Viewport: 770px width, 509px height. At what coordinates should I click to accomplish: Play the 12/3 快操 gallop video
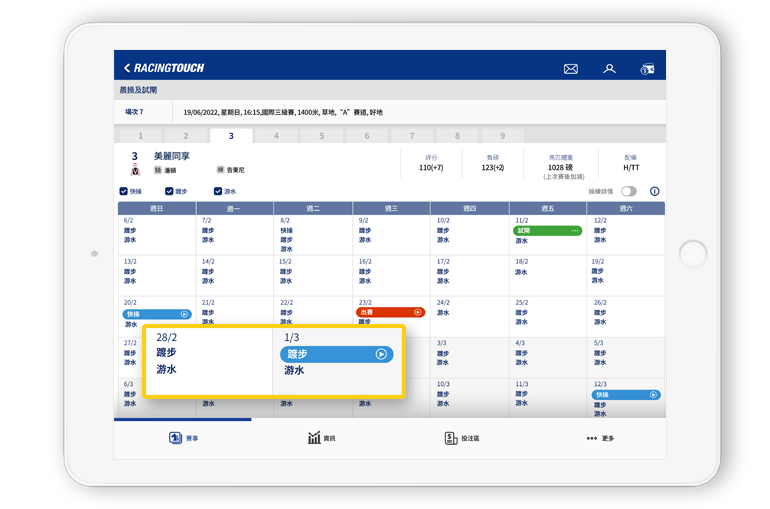tap(653, 395)
